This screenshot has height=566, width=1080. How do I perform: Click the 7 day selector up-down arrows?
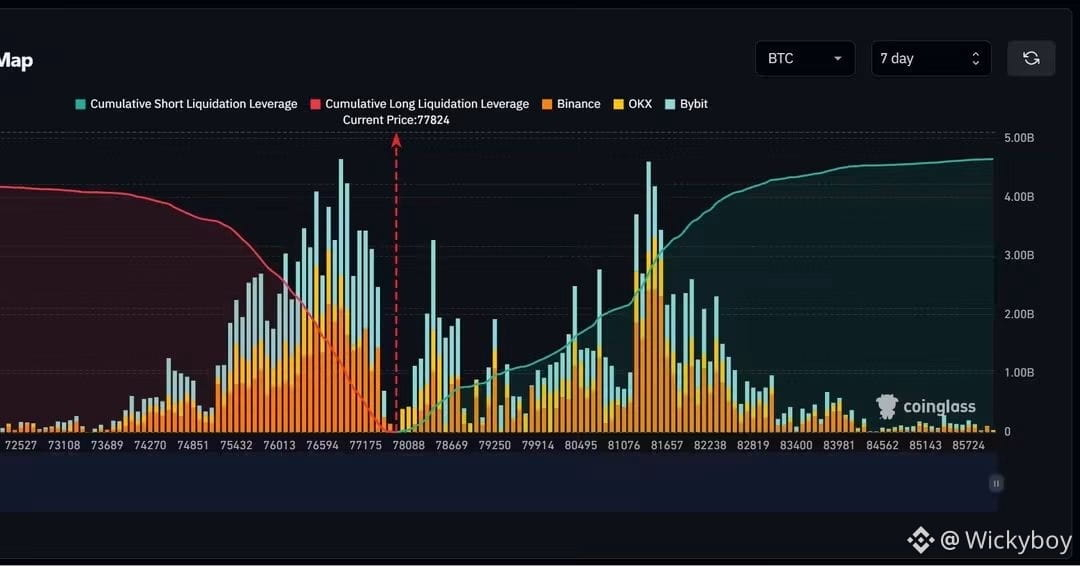coord(975,59)
